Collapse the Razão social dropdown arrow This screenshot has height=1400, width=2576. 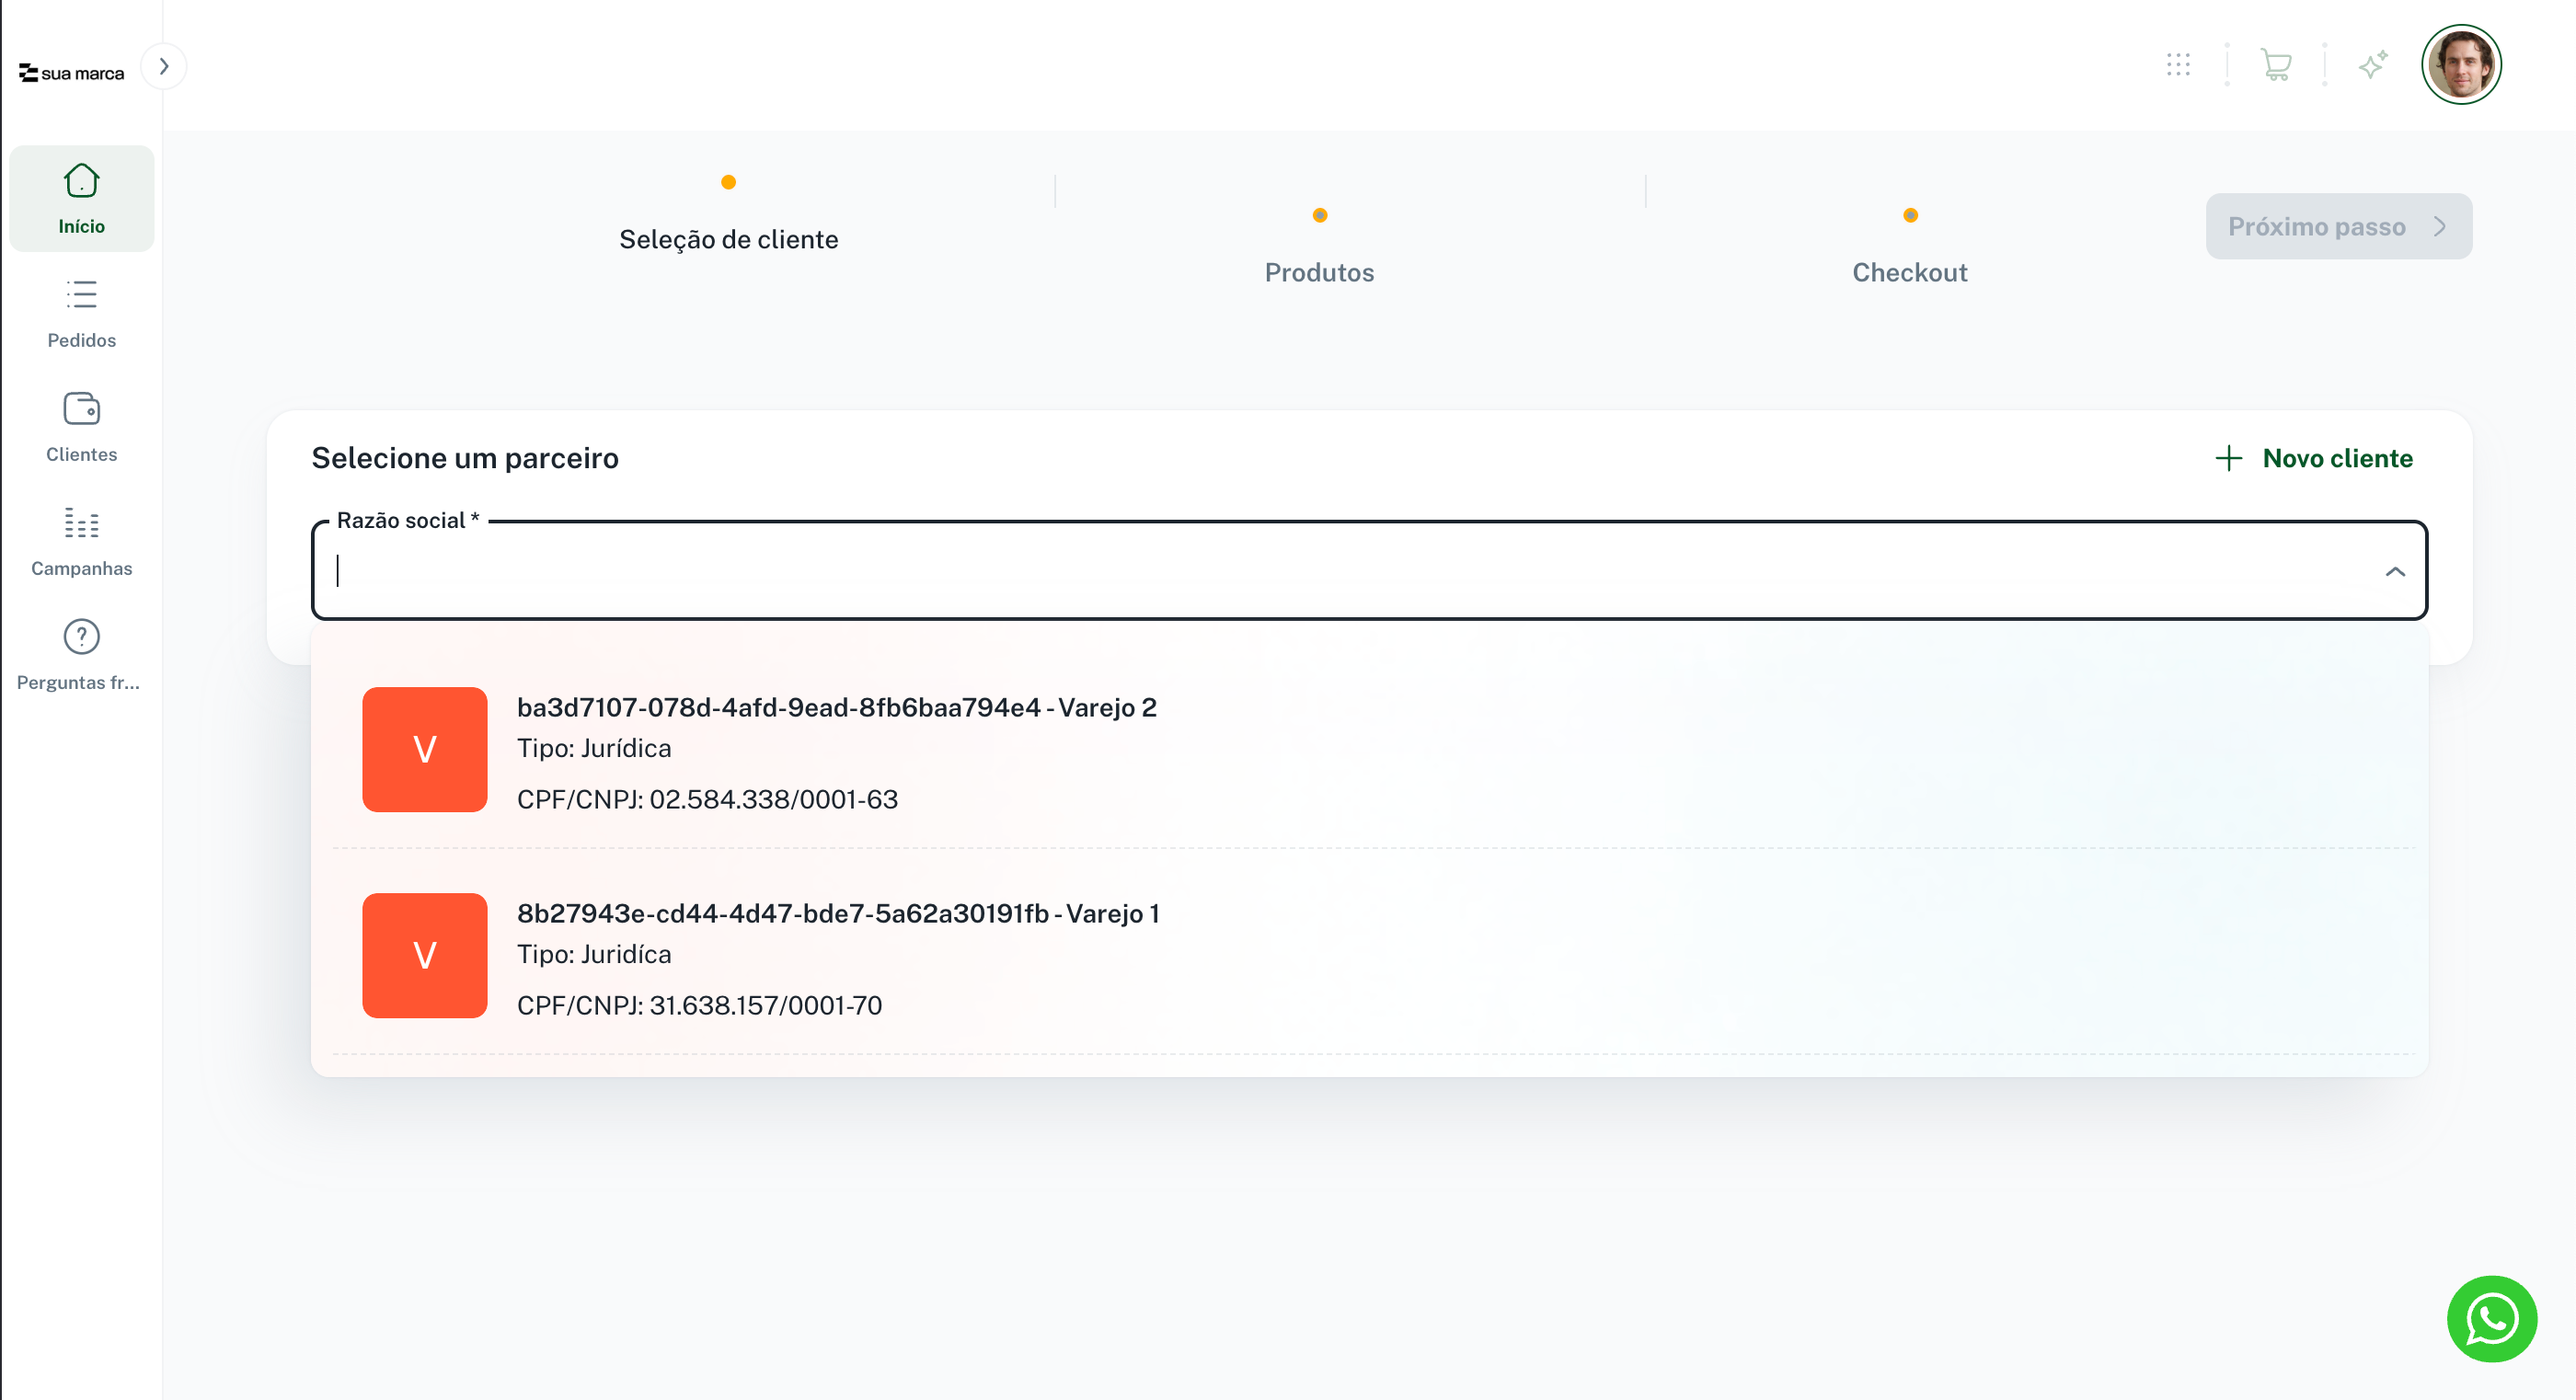pyautogui.click(x=2394, y=572)
